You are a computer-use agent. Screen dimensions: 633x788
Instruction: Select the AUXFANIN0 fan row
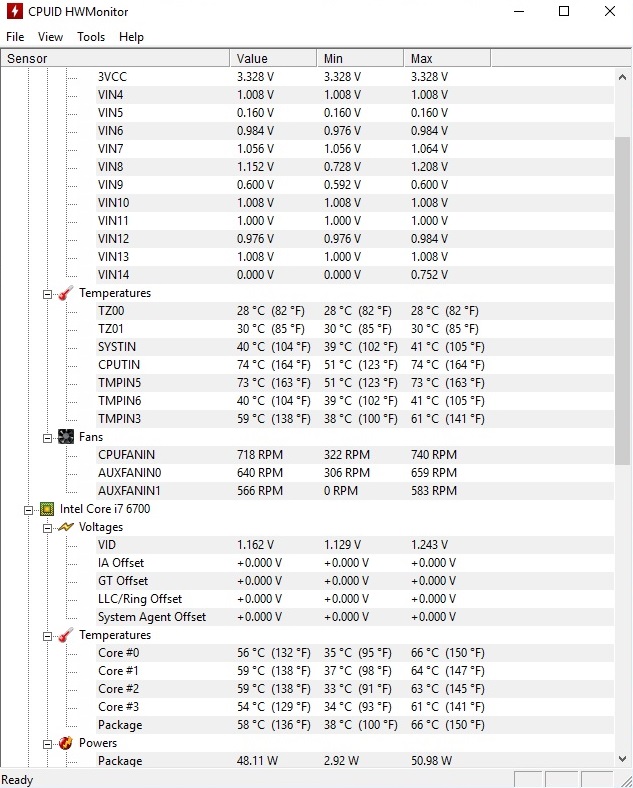coord(355,473)
